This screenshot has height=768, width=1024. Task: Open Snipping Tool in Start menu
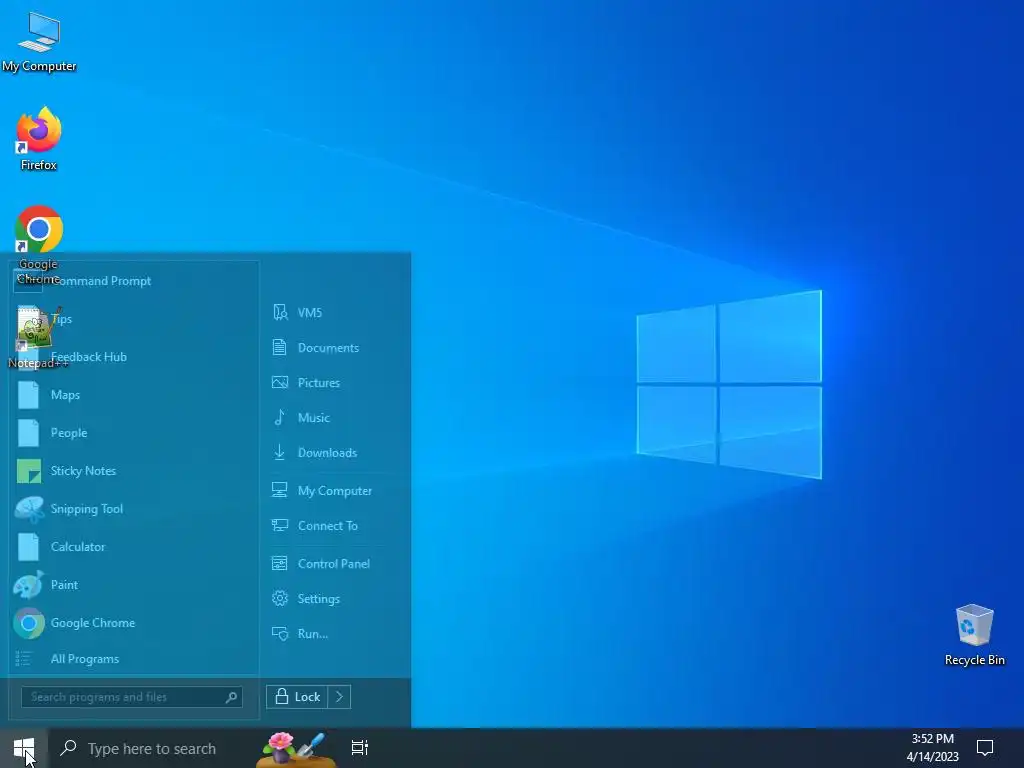pos(134,509)
